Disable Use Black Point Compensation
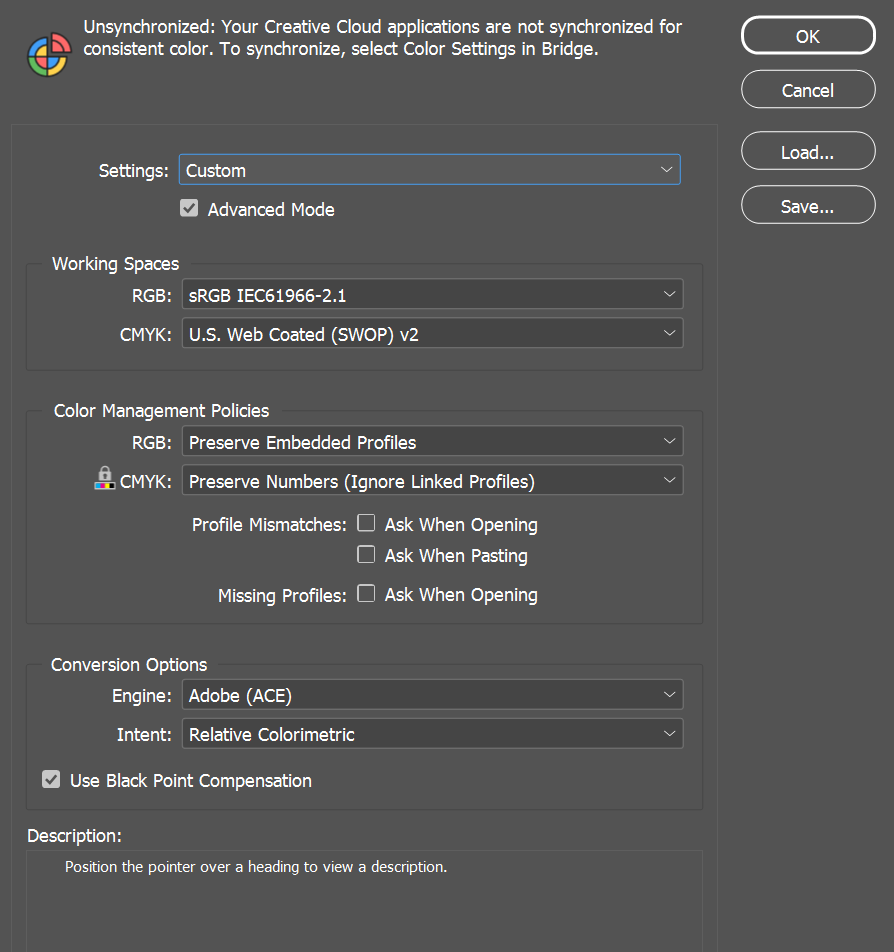Image resolution: width=894 pixels, height=952 pixels. (x=51, y=780)
